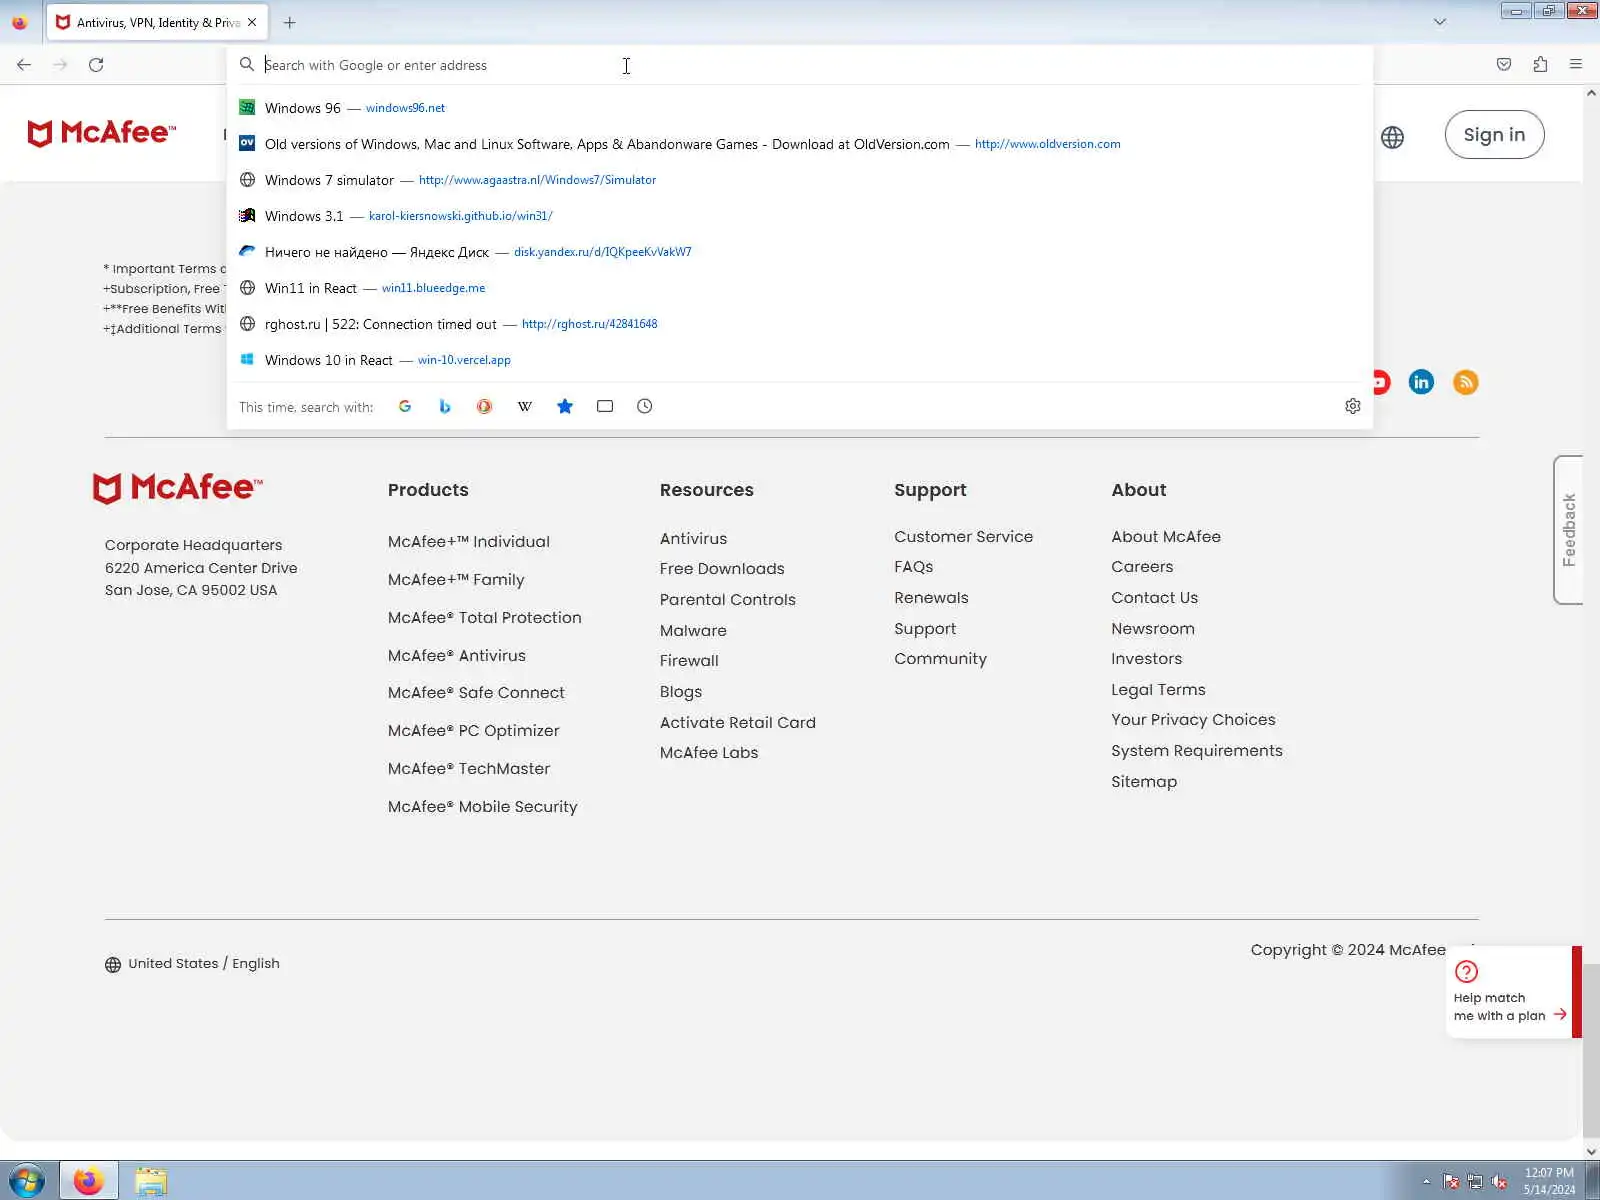Viewport: 1600px width, 1200px height.
Task: Open the Parental Controls link
Action: pyautogui.click(x=728, y=600)
